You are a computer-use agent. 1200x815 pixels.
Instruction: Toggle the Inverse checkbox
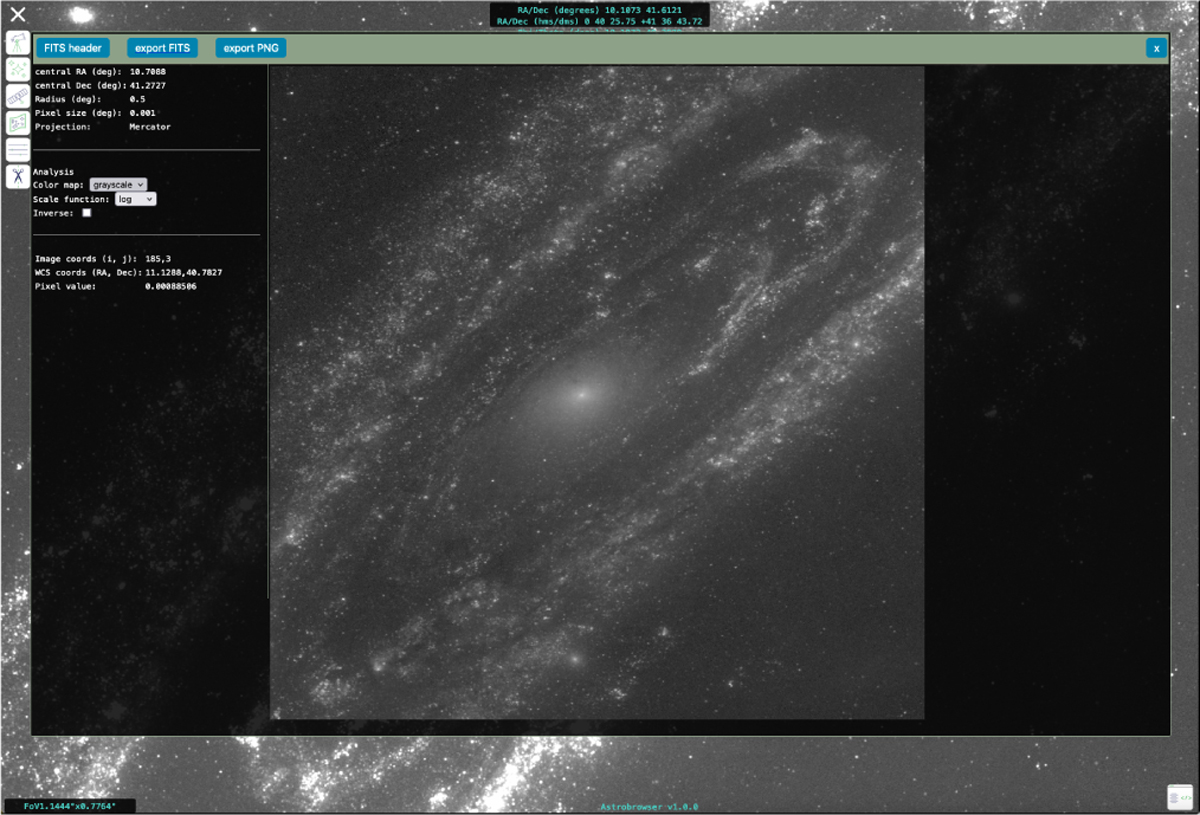pyautogui.click(x=87, y=213)
